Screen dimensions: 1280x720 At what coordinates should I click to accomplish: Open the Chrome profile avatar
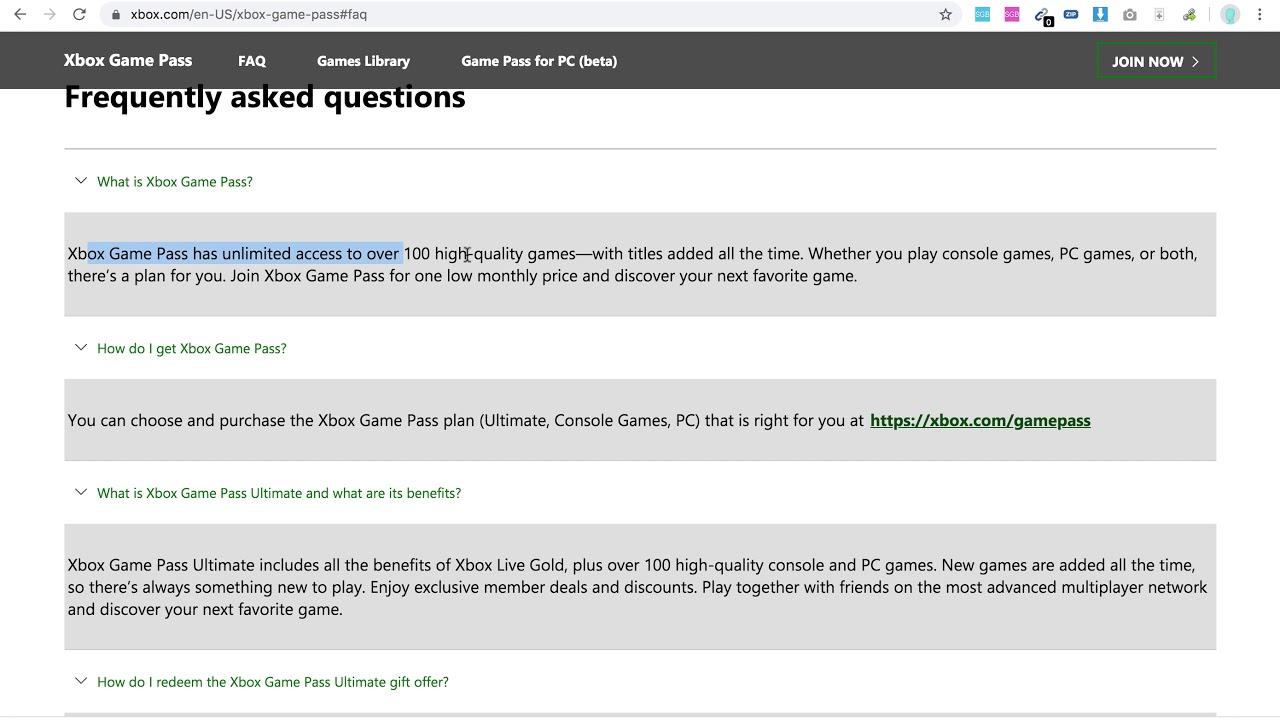pyautogui.click(x=1230, y=14)
